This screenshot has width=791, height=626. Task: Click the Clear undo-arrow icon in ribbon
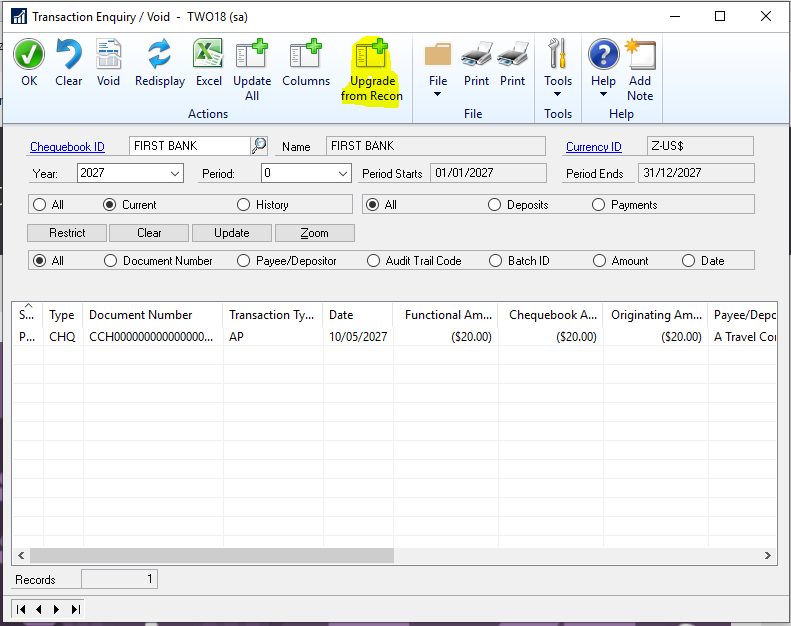coord(68,55)
